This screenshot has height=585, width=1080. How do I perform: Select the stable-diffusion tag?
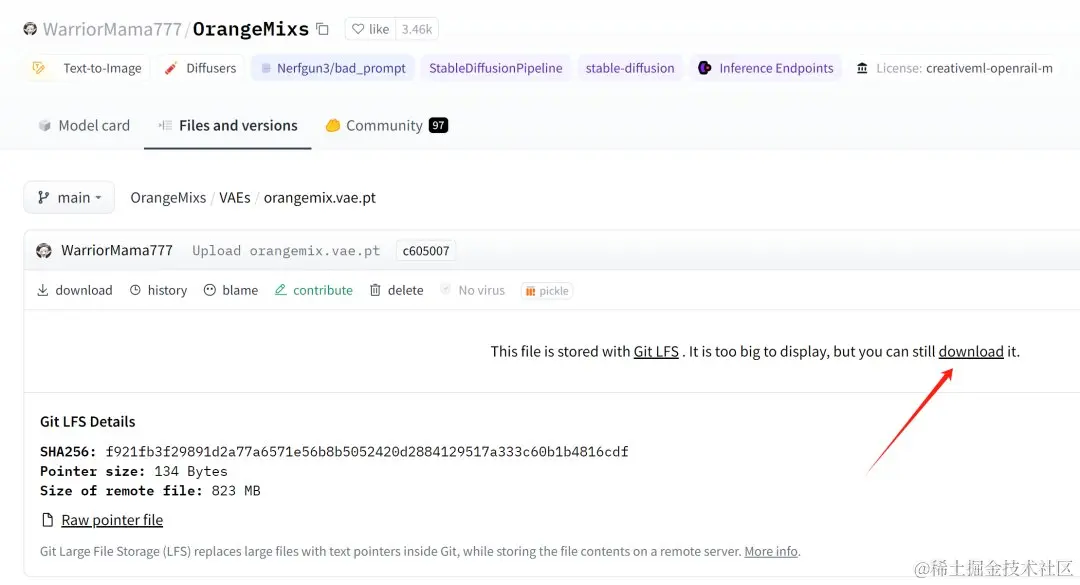[630, 68]
